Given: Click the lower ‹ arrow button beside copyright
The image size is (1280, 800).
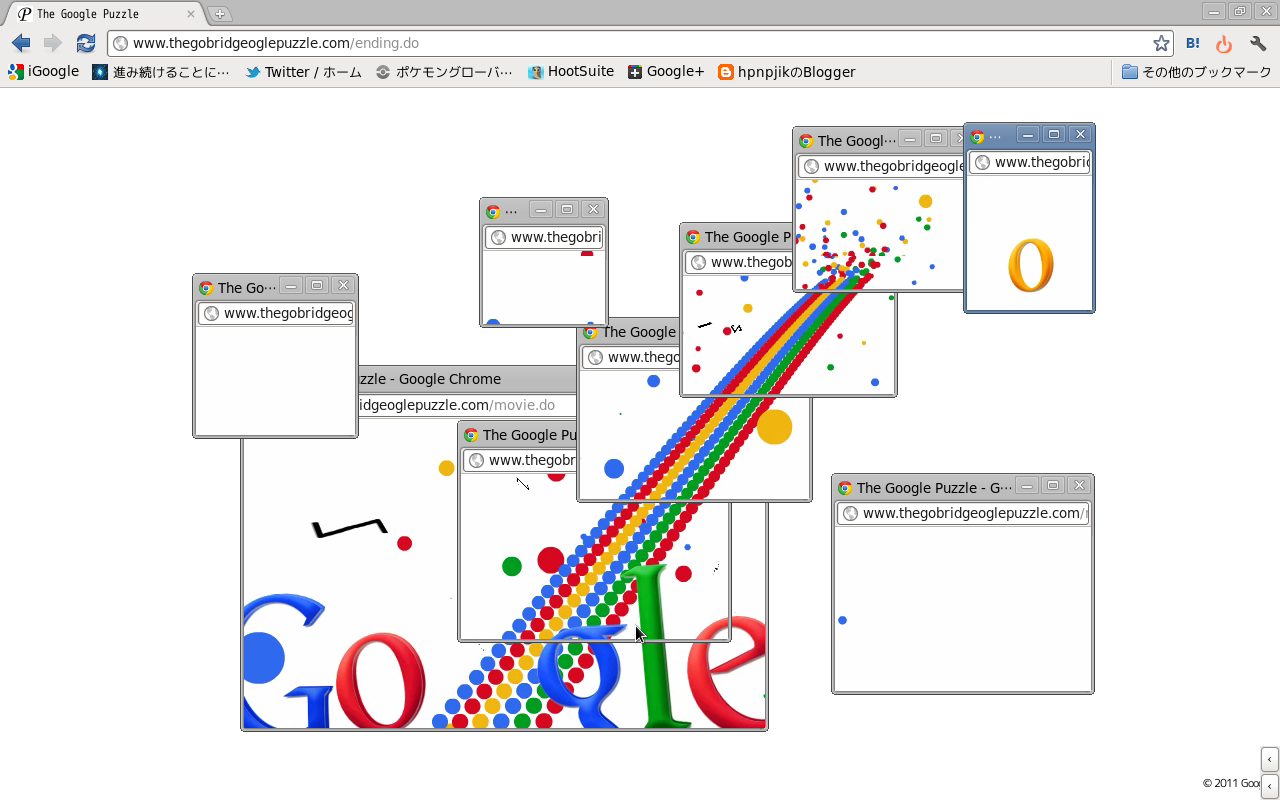Looking at the screenshot, I should tap(1269, 786).
